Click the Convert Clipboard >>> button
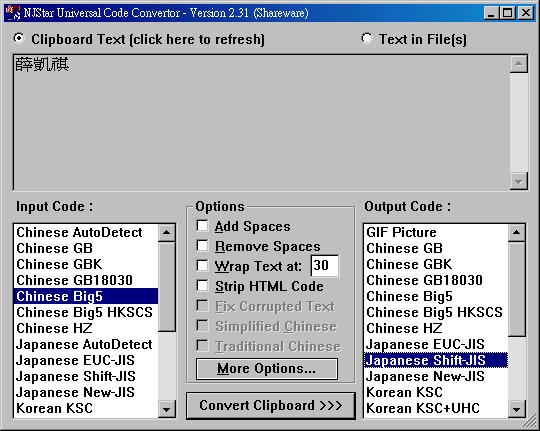The width and height of the screenshot is (540, 431). 271,406
